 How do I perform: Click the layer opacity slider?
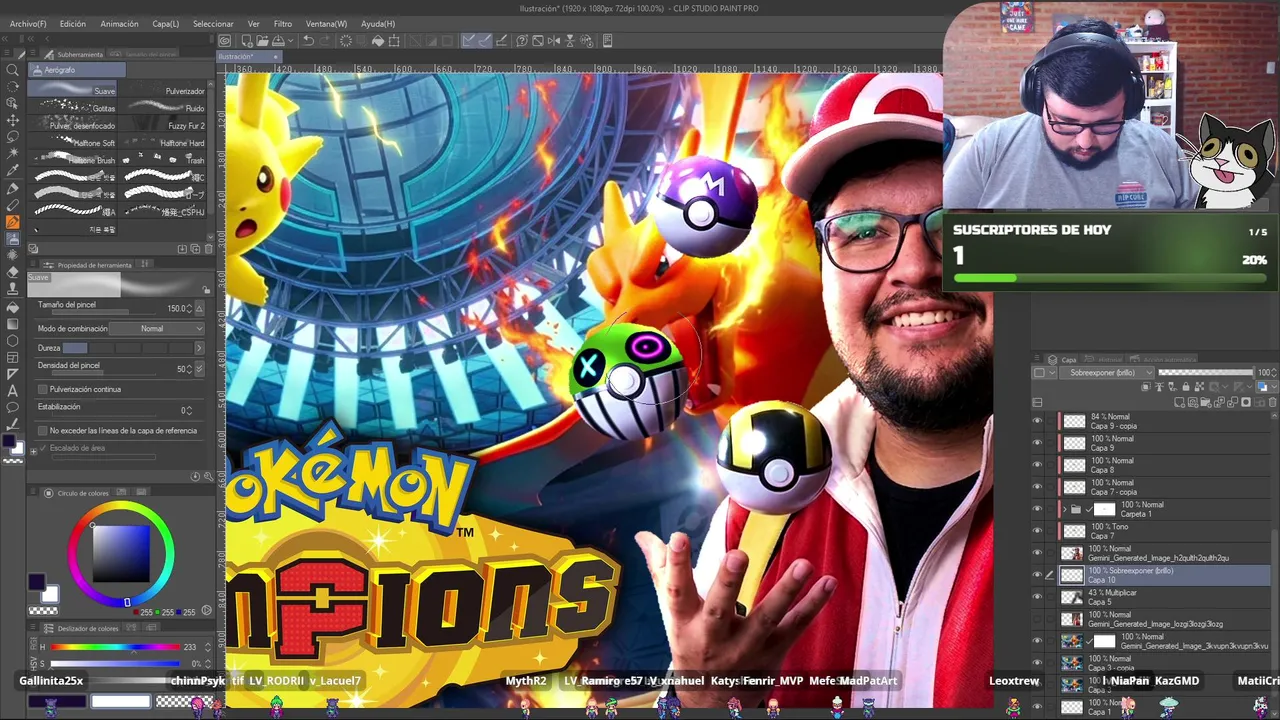[1206, 373]
